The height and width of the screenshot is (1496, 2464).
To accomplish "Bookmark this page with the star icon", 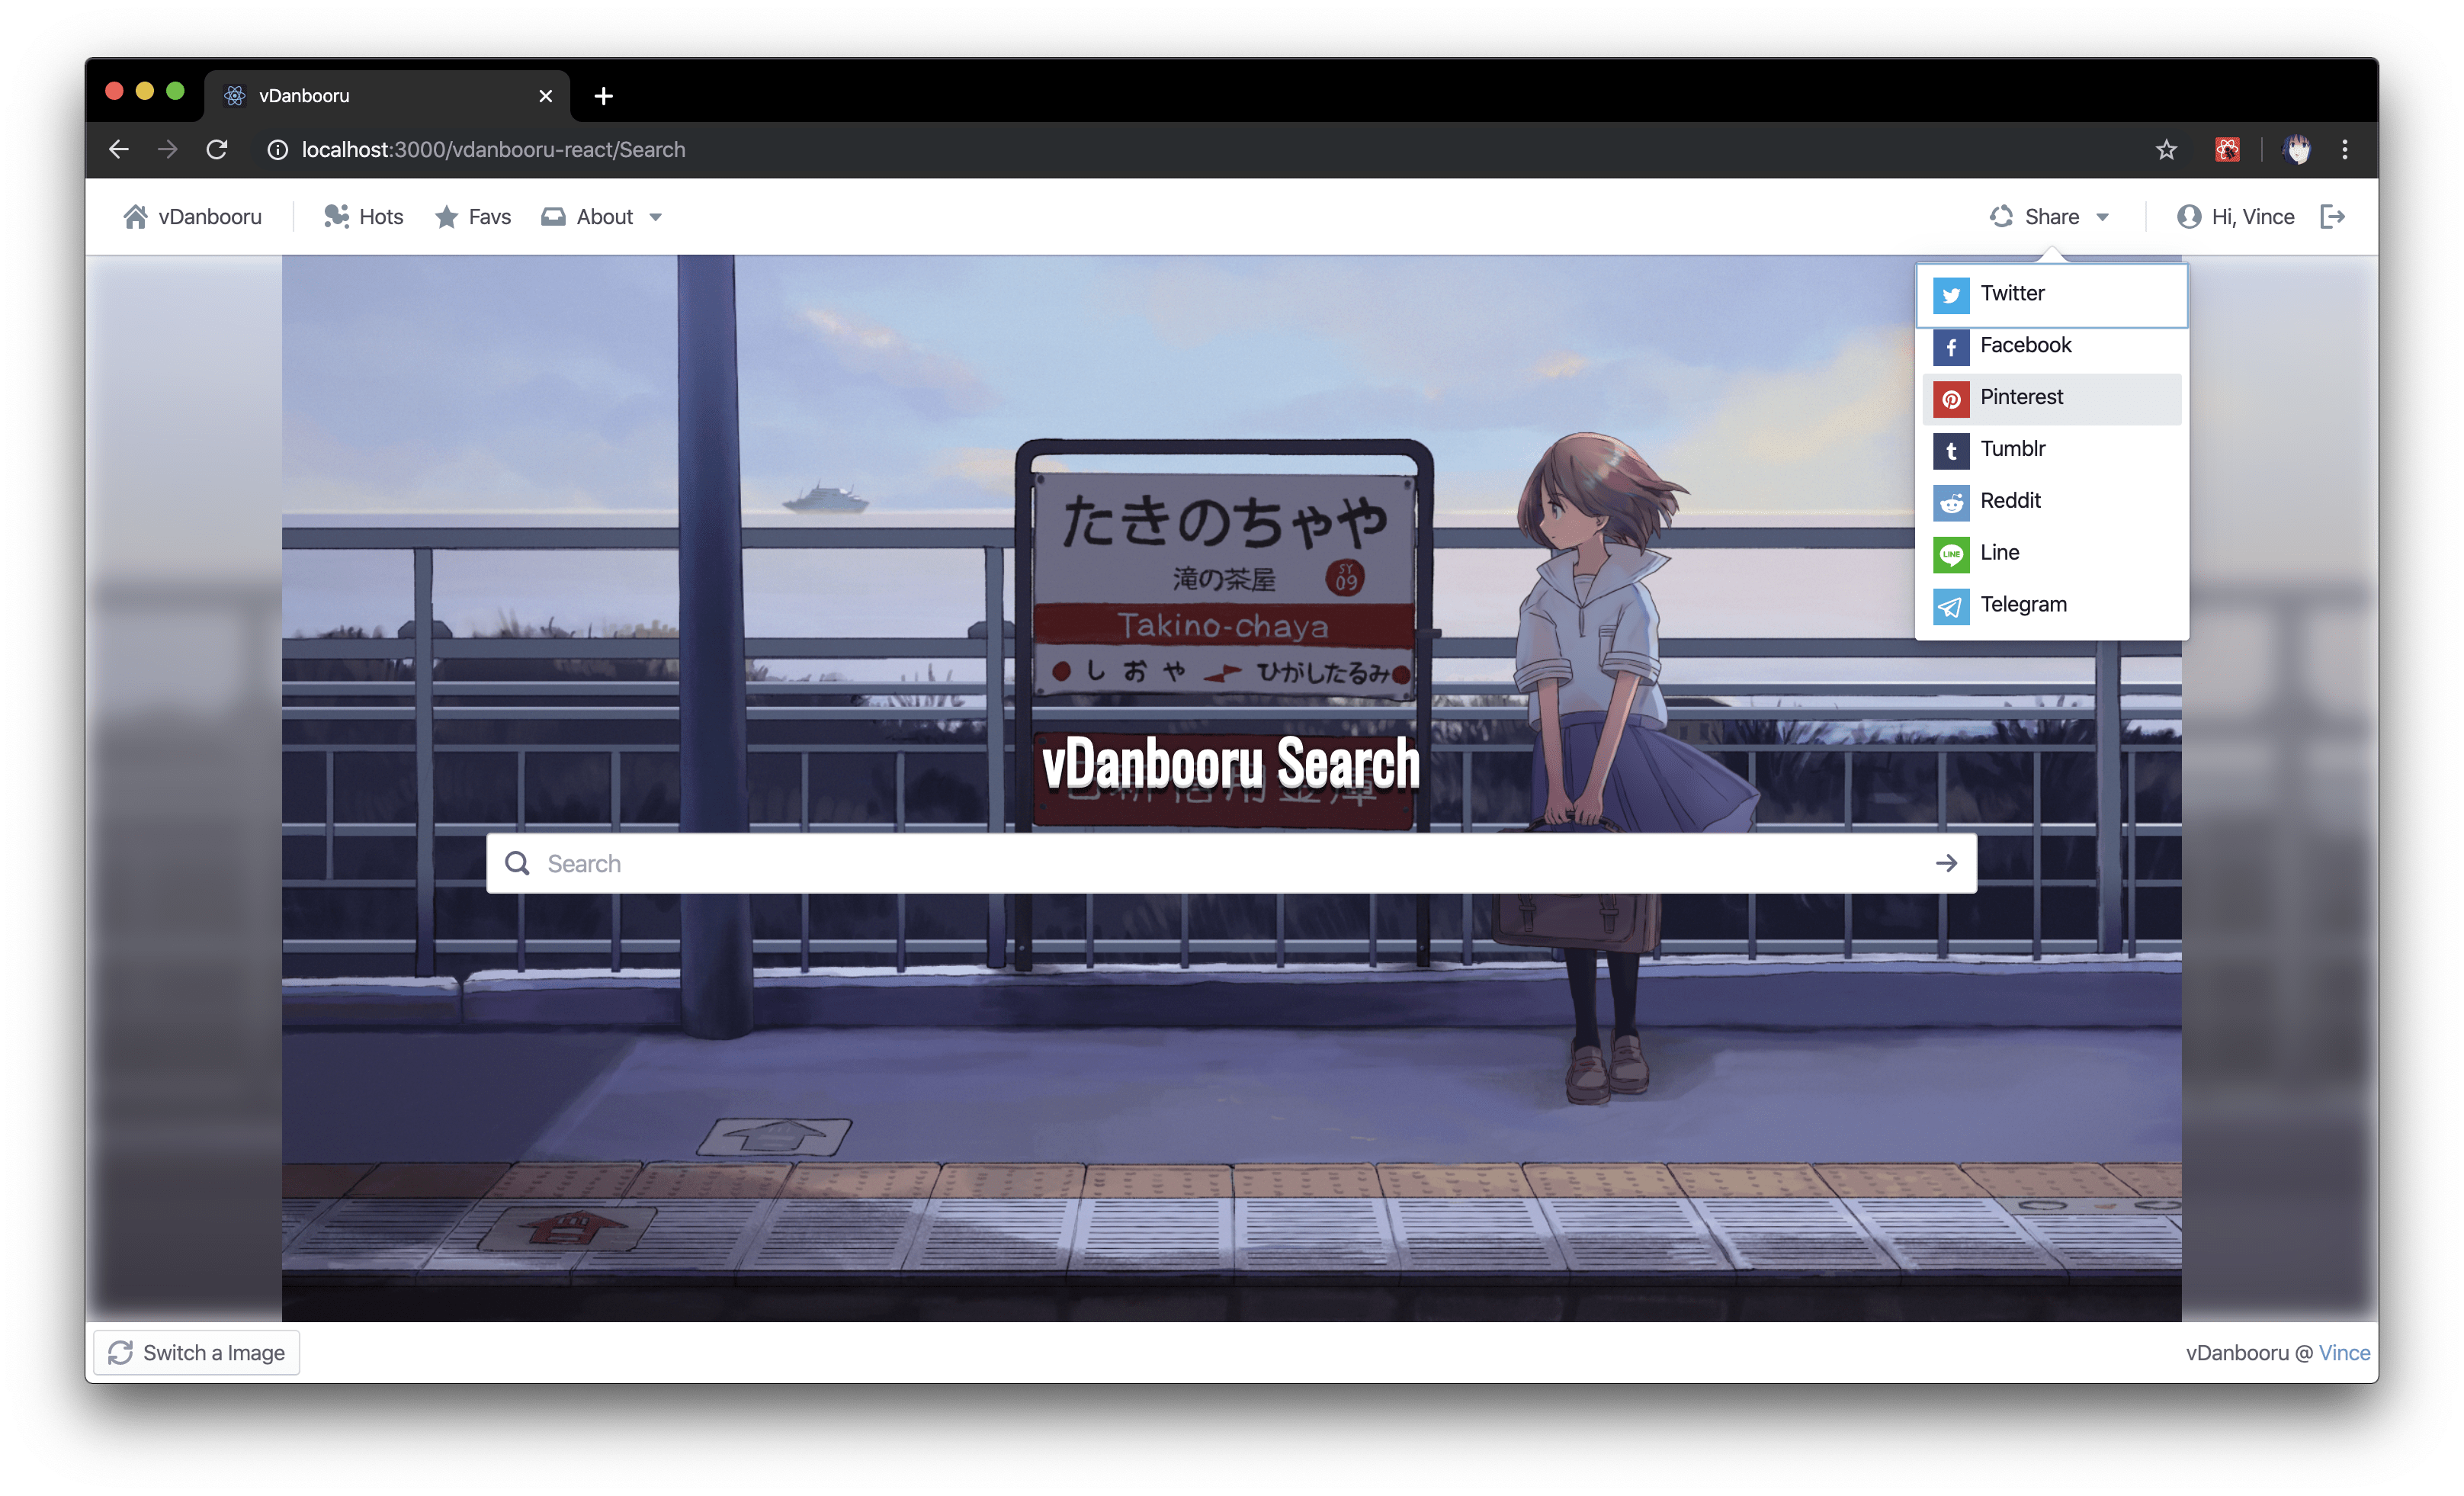I will [x=2166, y=150].
